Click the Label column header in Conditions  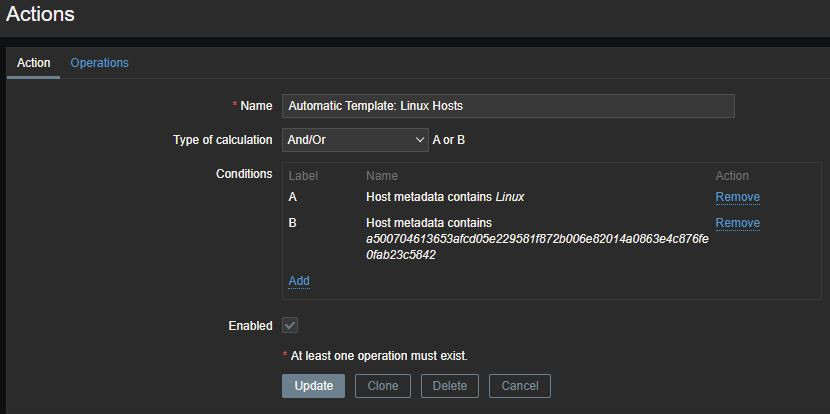pyautogui.click(x=303, y=176)
